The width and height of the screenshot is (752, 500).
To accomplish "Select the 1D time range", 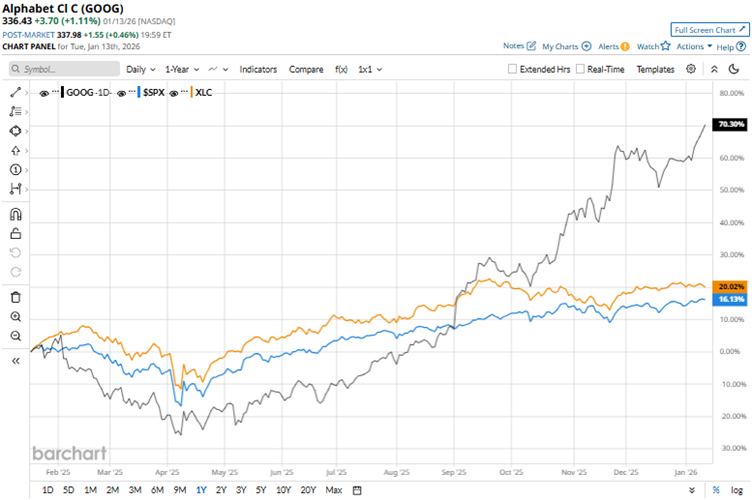I will [47, 490].
